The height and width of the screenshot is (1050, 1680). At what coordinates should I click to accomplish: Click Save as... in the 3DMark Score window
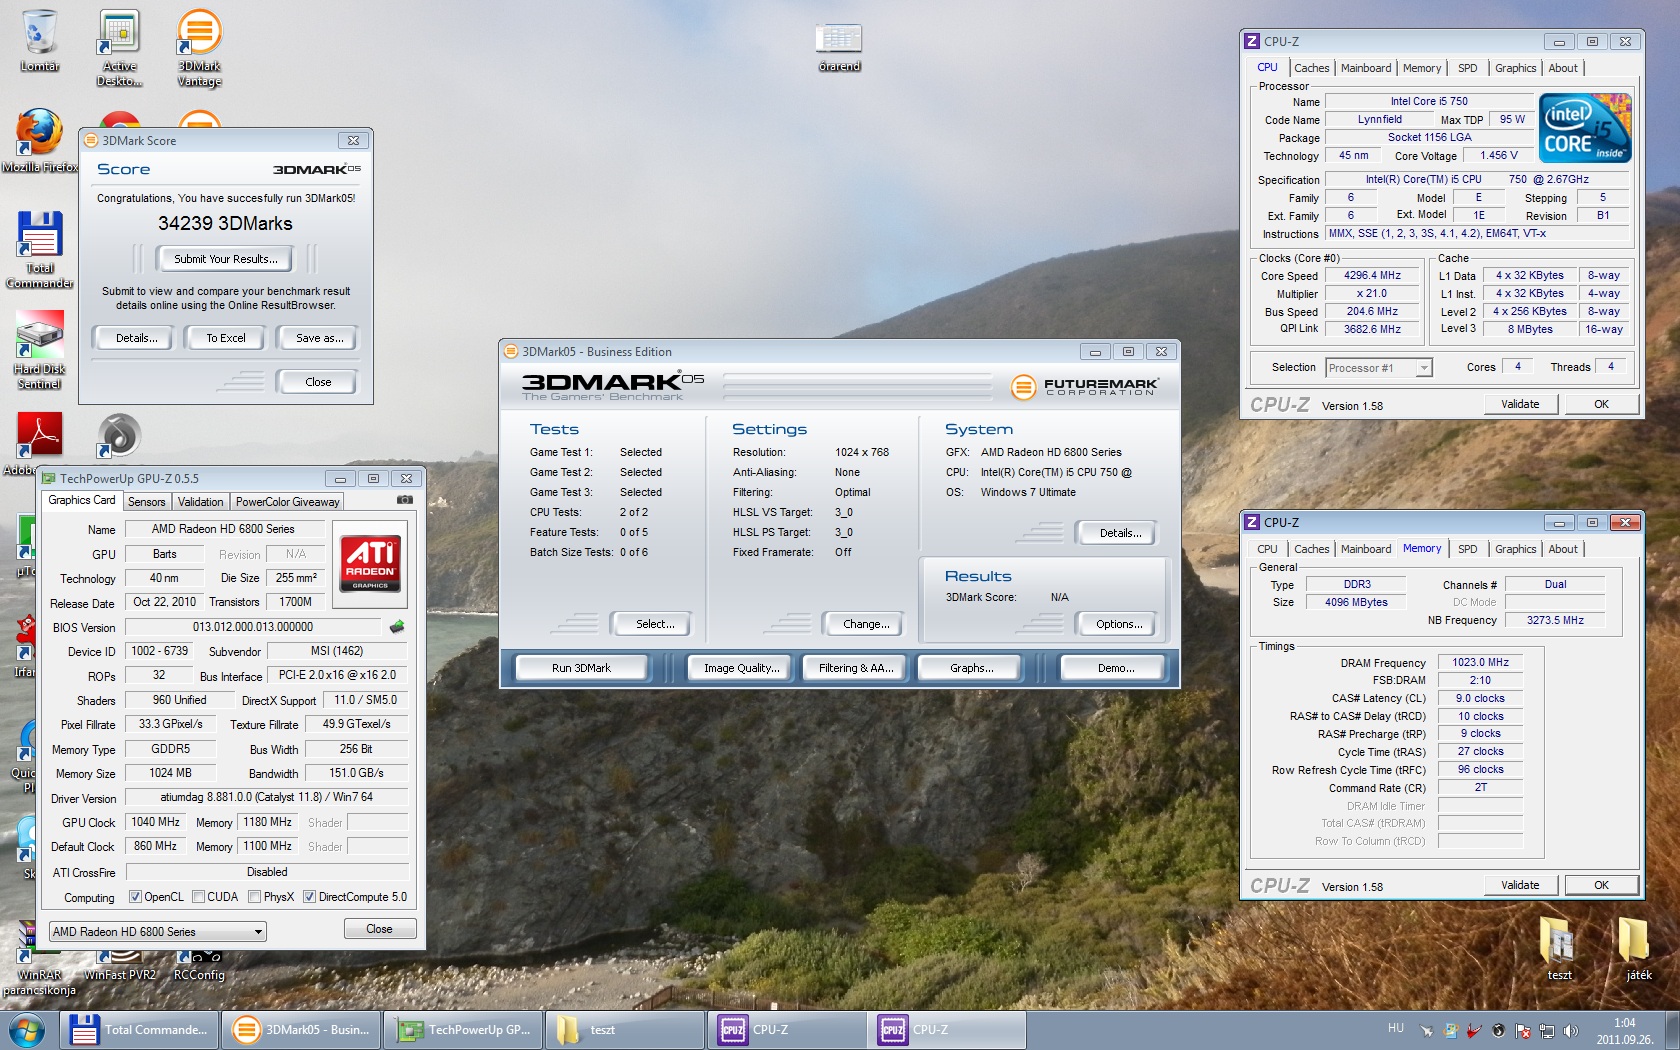[x=320, y=338]
